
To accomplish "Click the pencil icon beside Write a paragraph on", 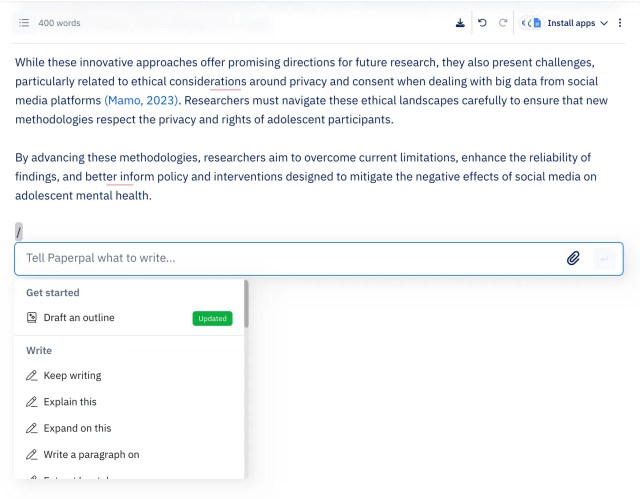I will [31, 455].
